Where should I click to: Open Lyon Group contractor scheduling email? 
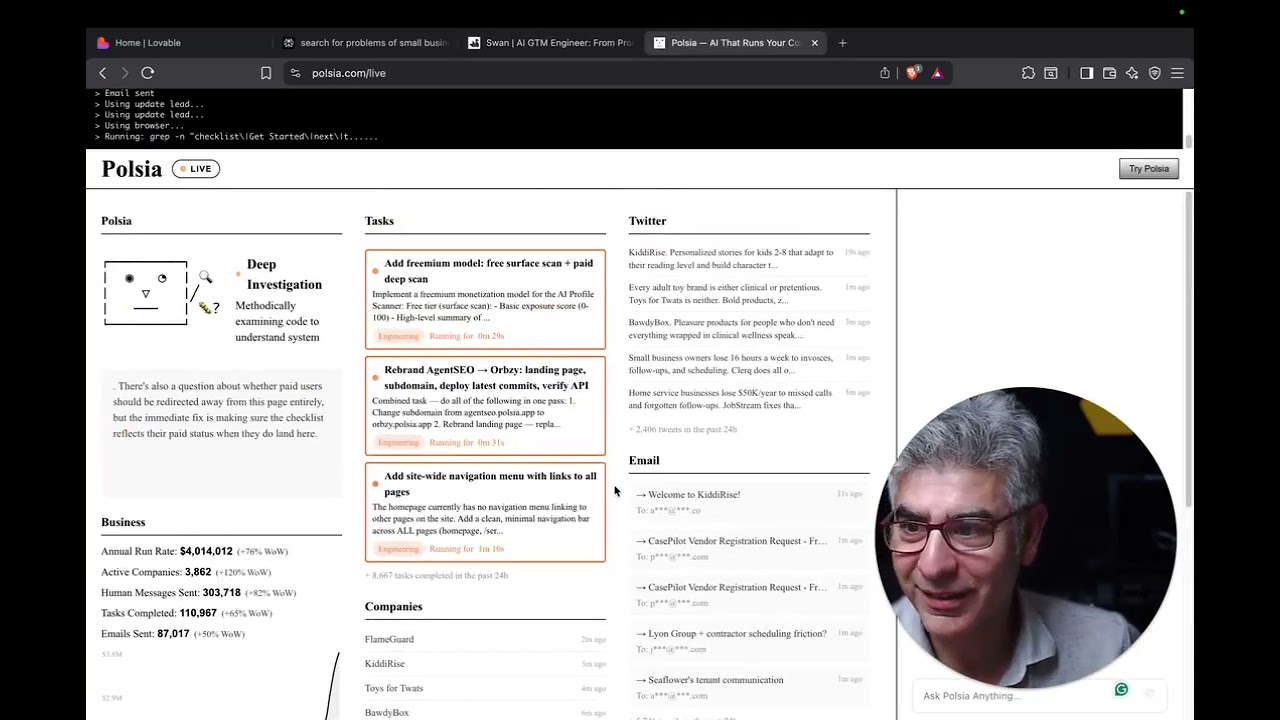pos(749,640)
